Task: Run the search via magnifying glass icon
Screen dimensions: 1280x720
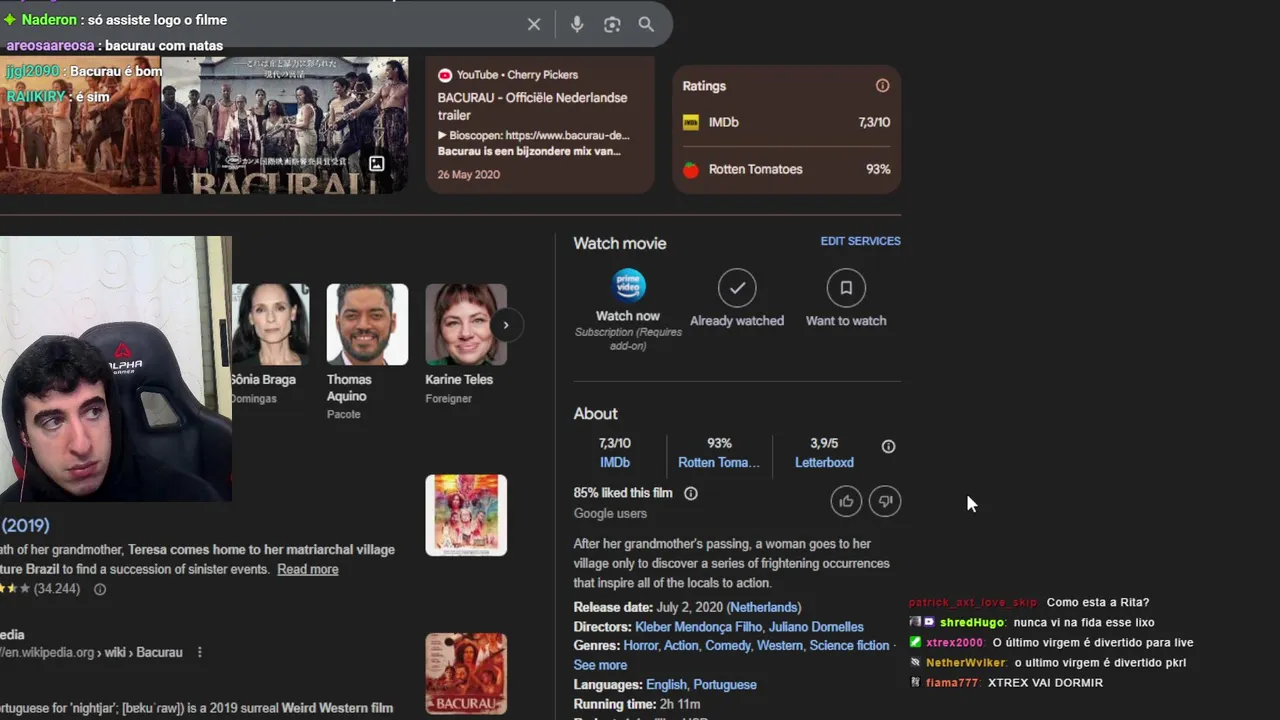Action: 646,24
